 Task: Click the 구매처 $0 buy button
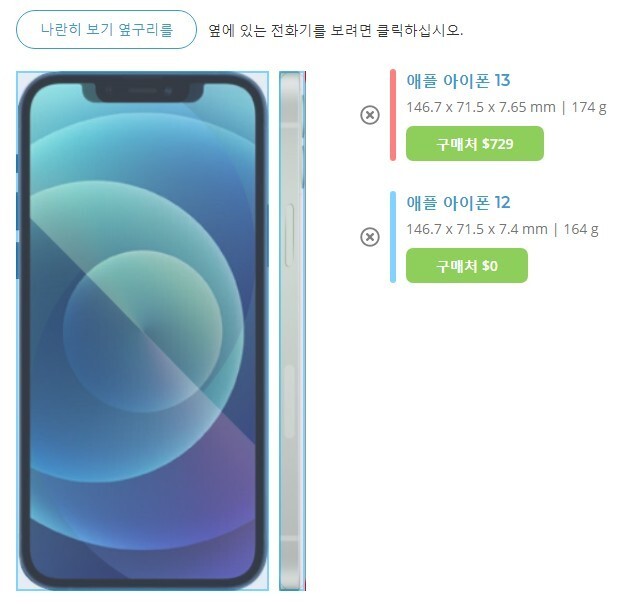(467, 265)
